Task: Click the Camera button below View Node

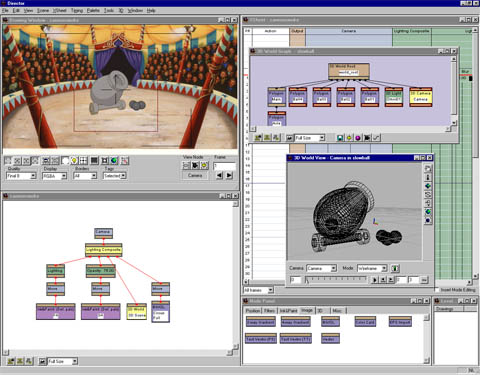Action: pos(195,175)
